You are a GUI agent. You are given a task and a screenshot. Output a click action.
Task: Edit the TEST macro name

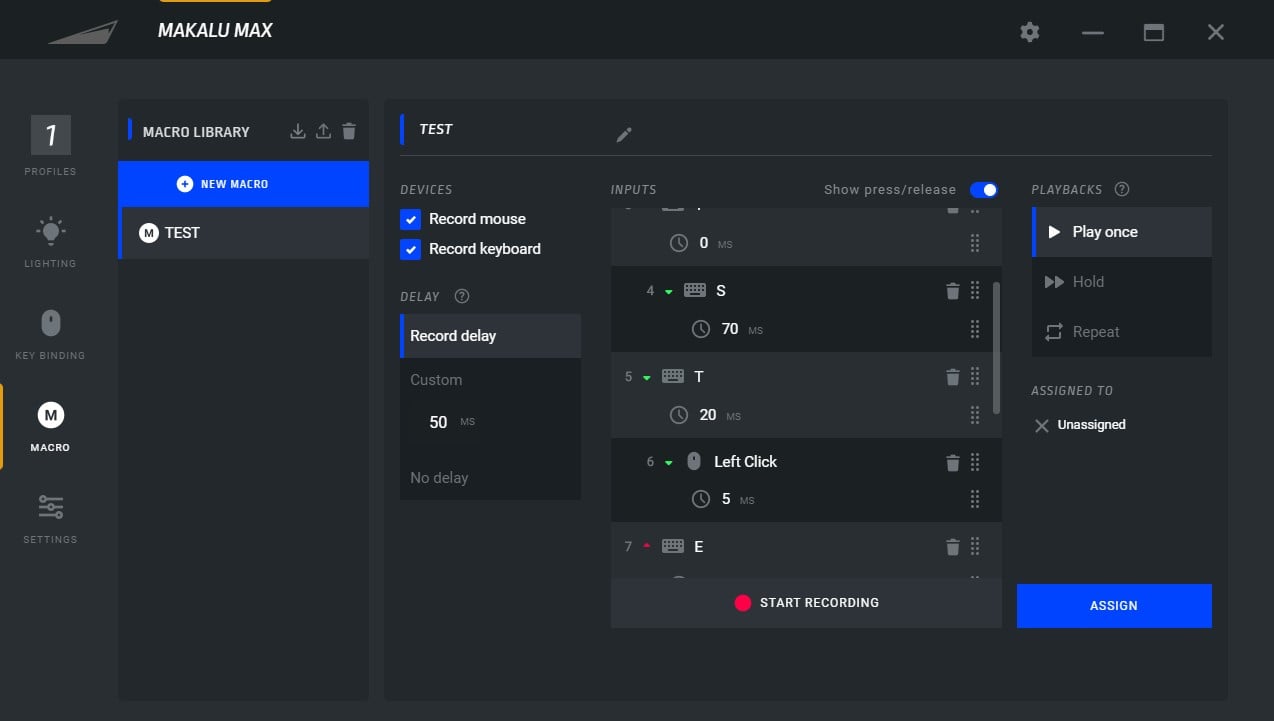click(624, 134)
